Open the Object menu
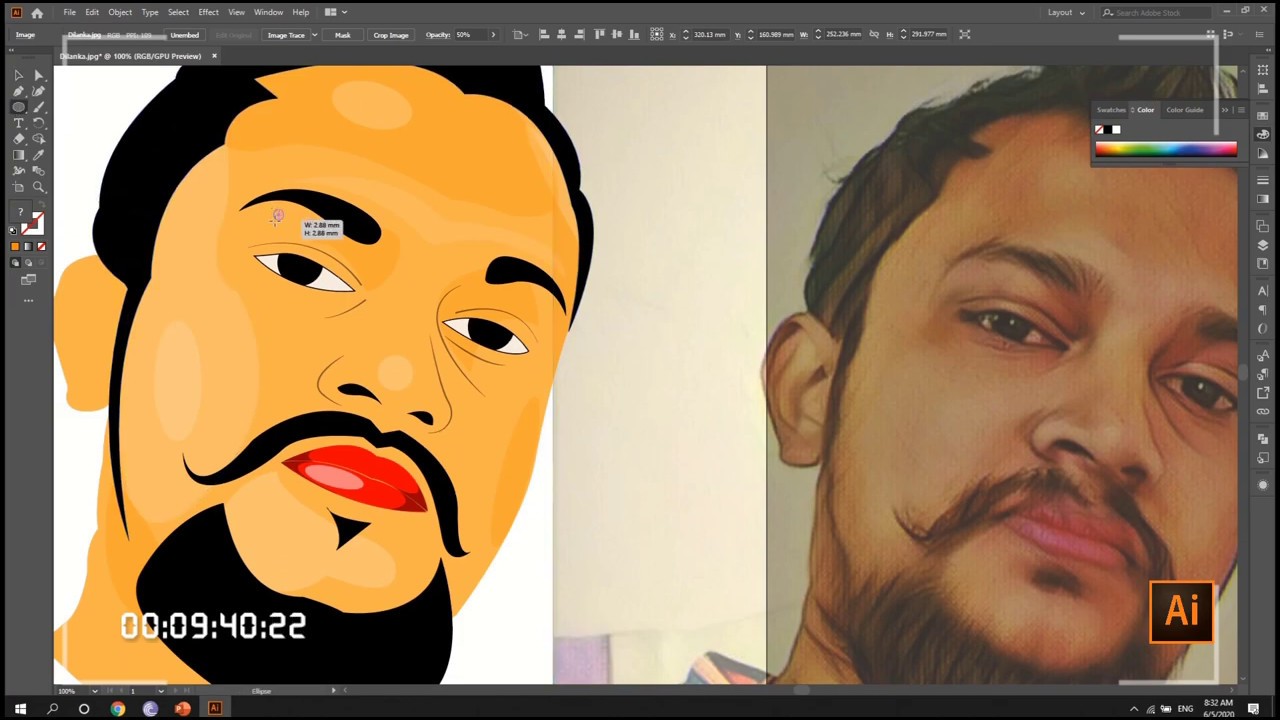Image resolution: width=1280 pixels, height=720 pixels. point(120,12)
